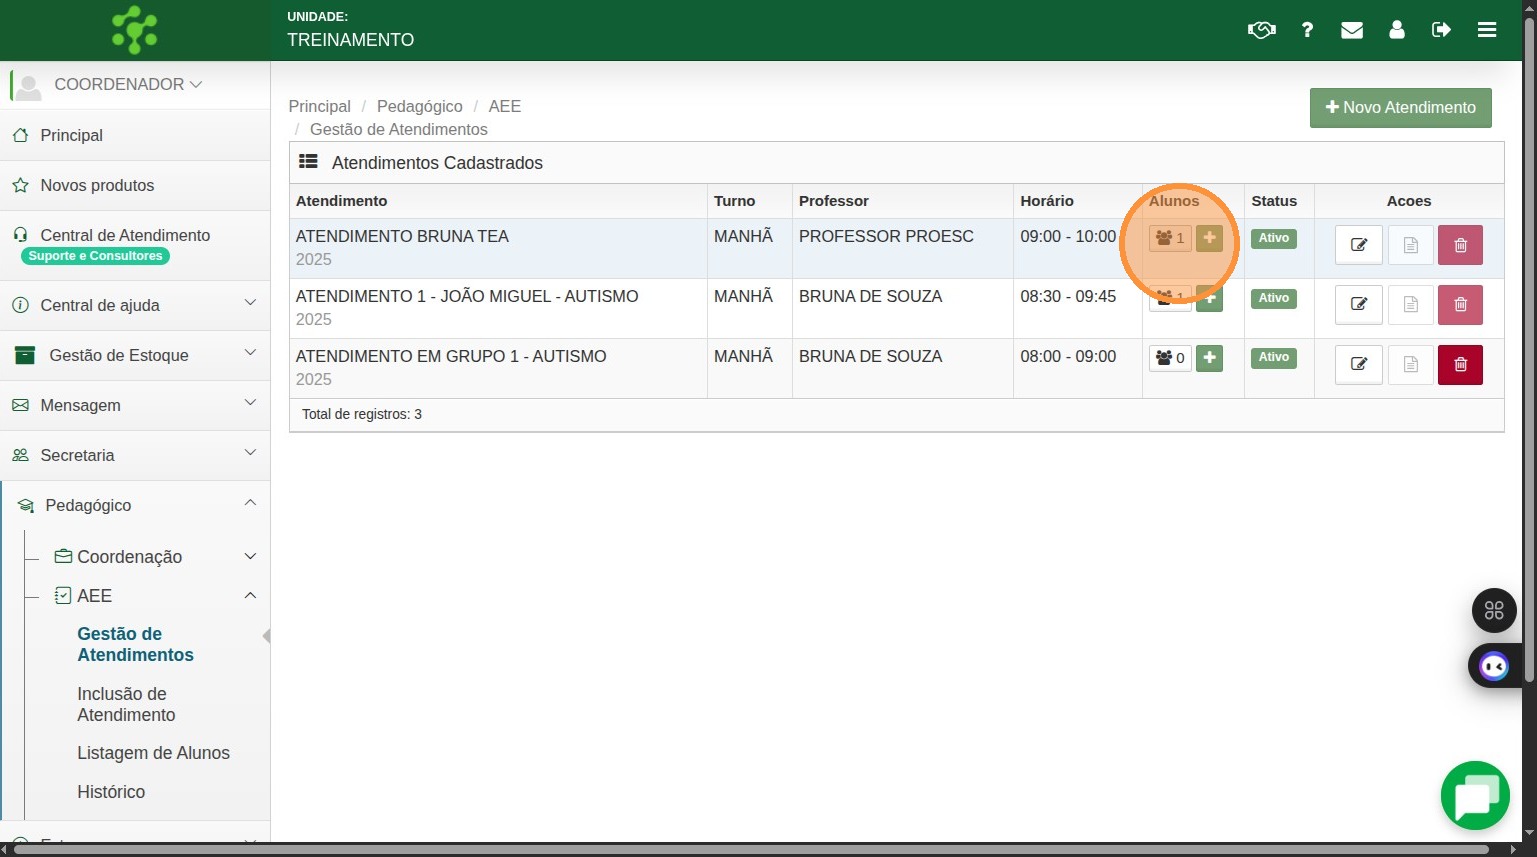Screen dimensions: 1537x857
Task: Click the logout arrow icon in header
Action: 1441,30
